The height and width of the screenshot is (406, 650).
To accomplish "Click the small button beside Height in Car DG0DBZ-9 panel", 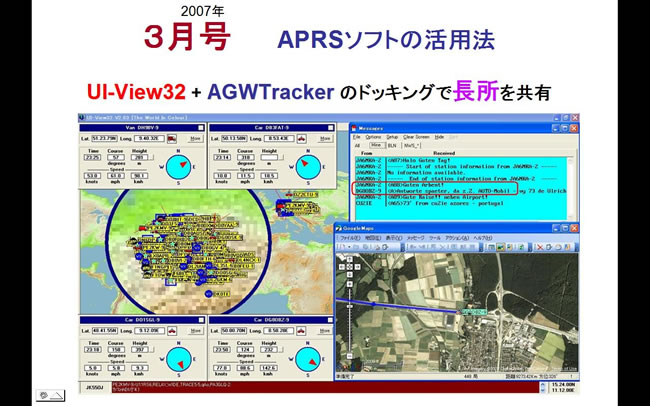I will (281, 350).
